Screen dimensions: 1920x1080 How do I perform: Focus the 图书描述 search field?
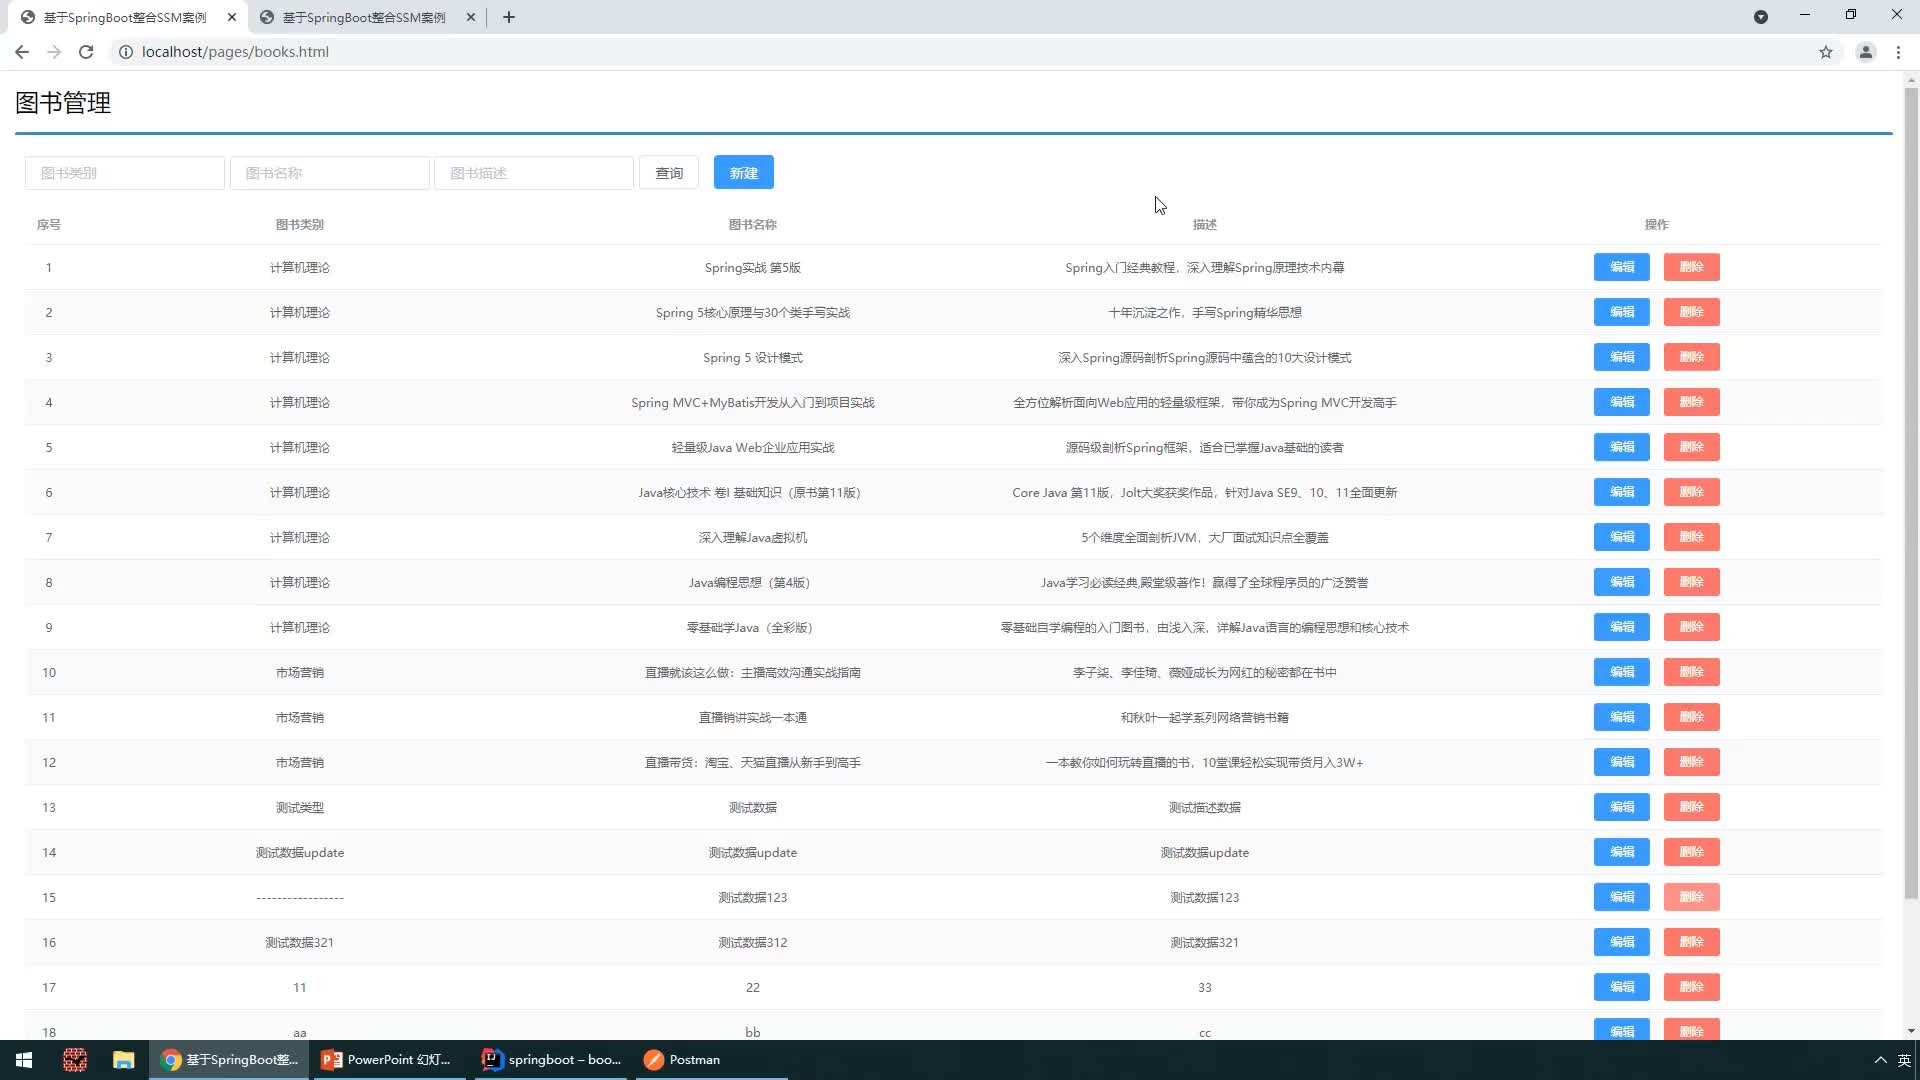[x=534, y=173]
